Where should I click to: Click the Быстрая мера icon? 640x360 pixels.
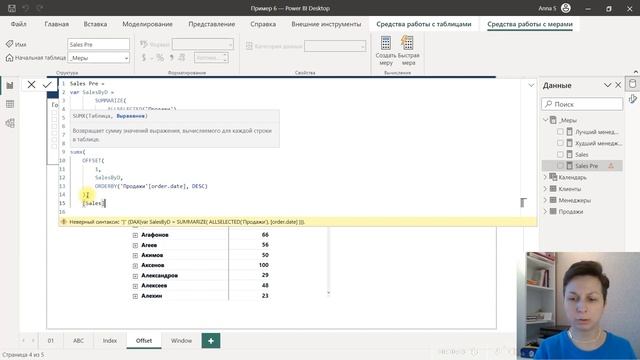408,43
